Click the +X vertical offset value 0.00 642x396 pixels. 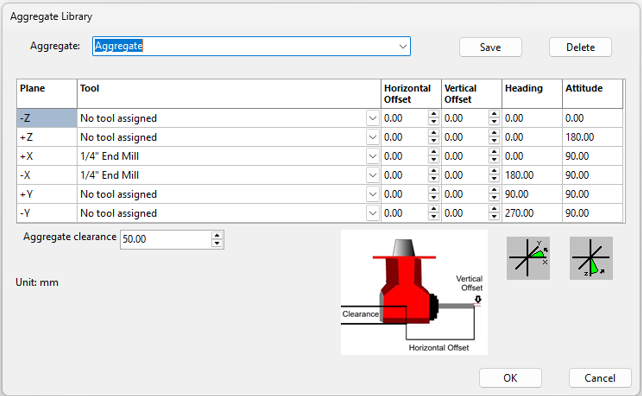[454, 156]
